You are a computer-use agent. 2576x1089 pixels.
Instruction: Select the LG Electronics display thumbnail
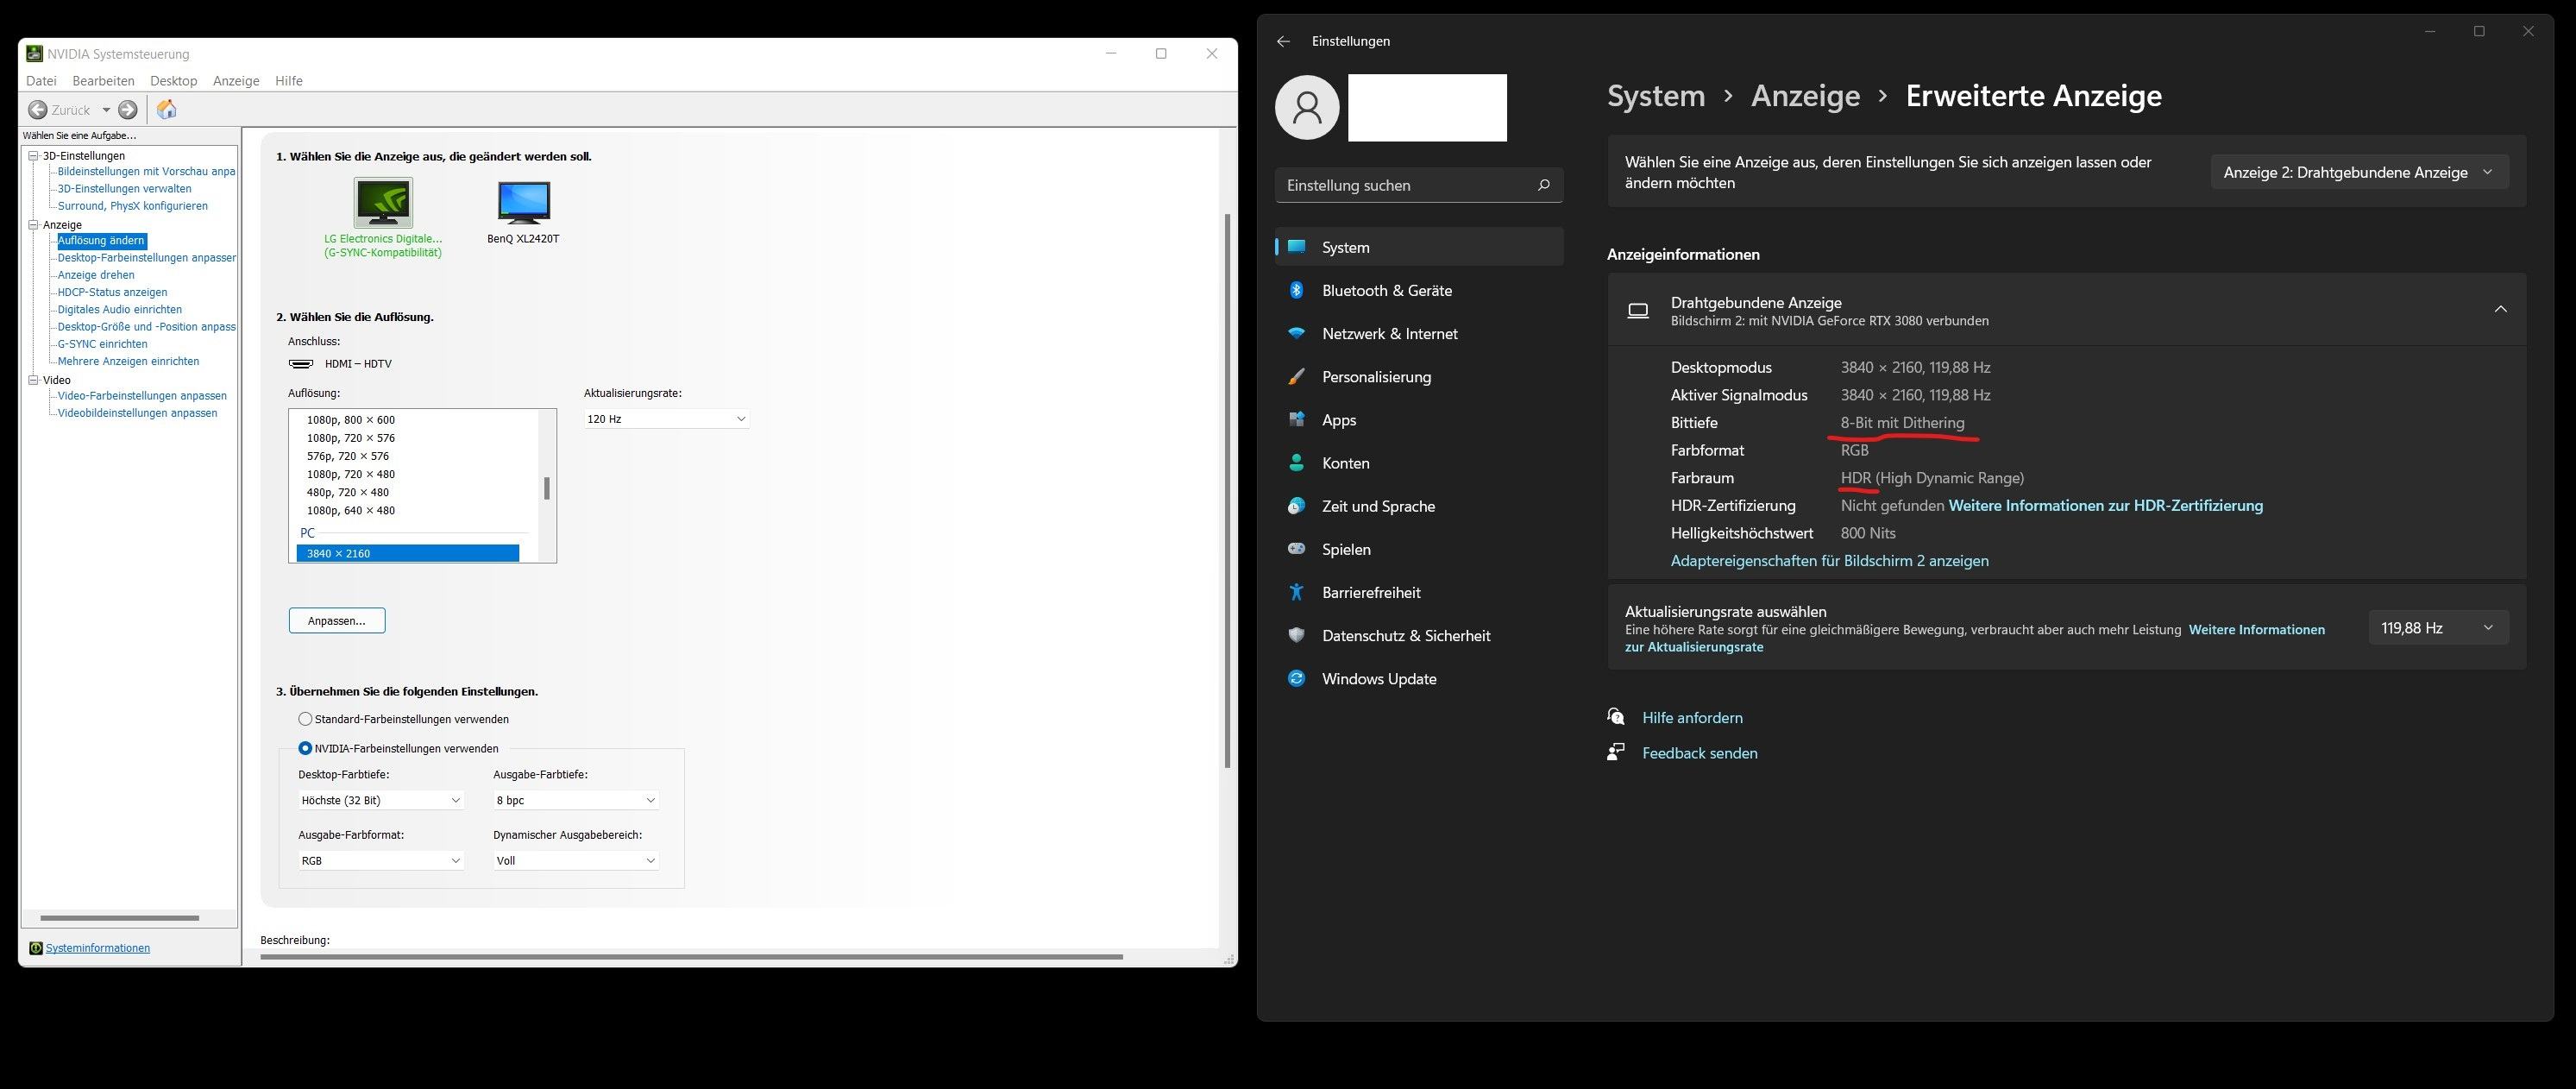tap(383, 203)
